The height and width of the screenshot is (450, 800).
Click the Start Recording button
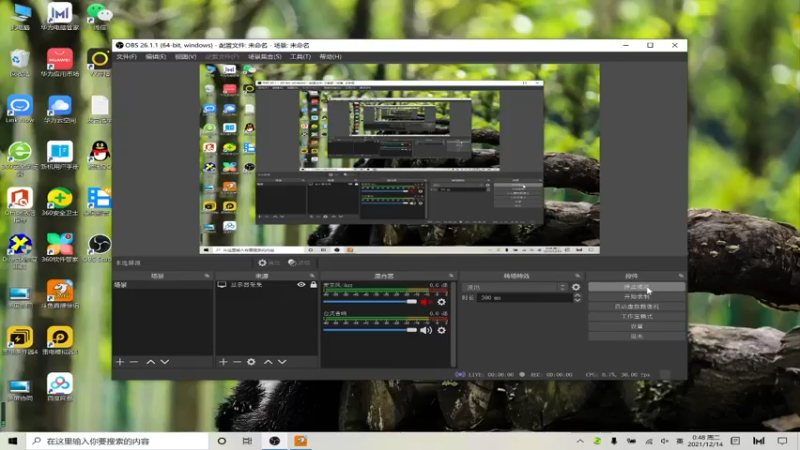point(636,297)
